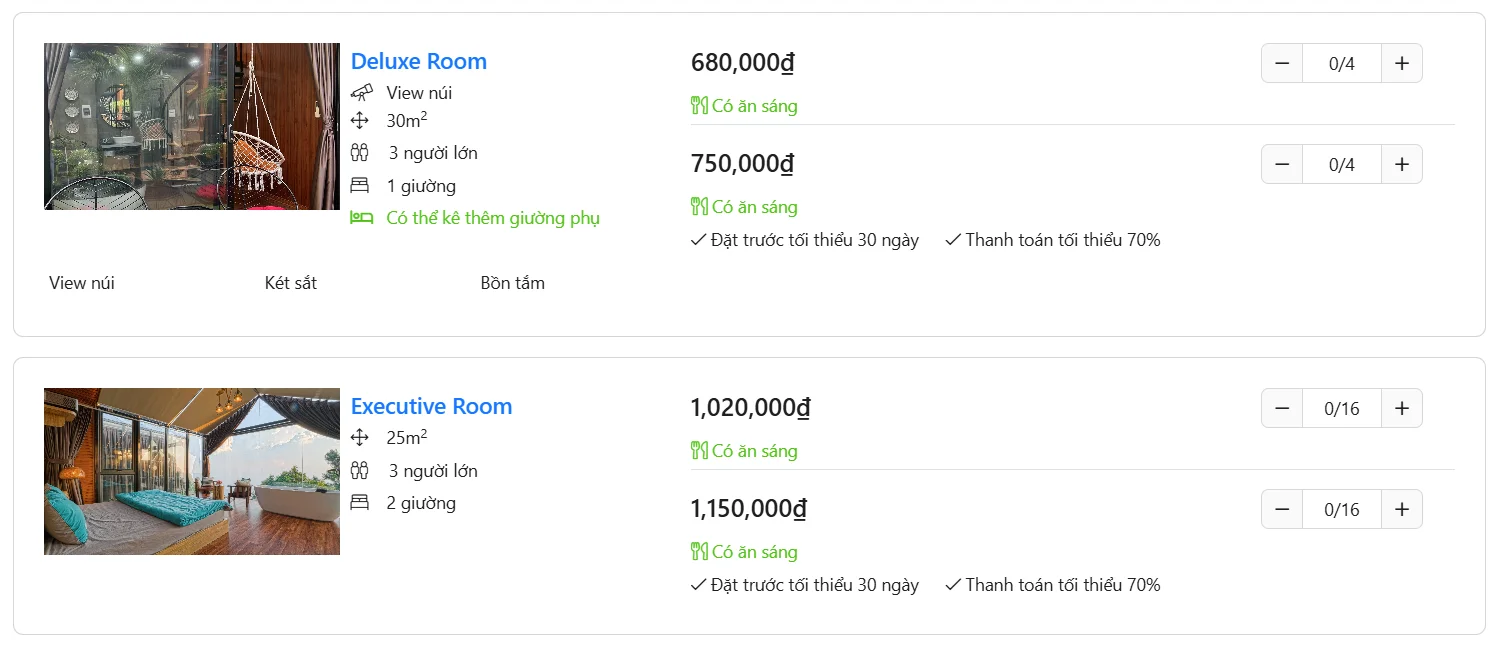Click the adults icon next to Deluxe 3 người lớn
Screen dimensions: 1505x652
click(x=360, y=153)
